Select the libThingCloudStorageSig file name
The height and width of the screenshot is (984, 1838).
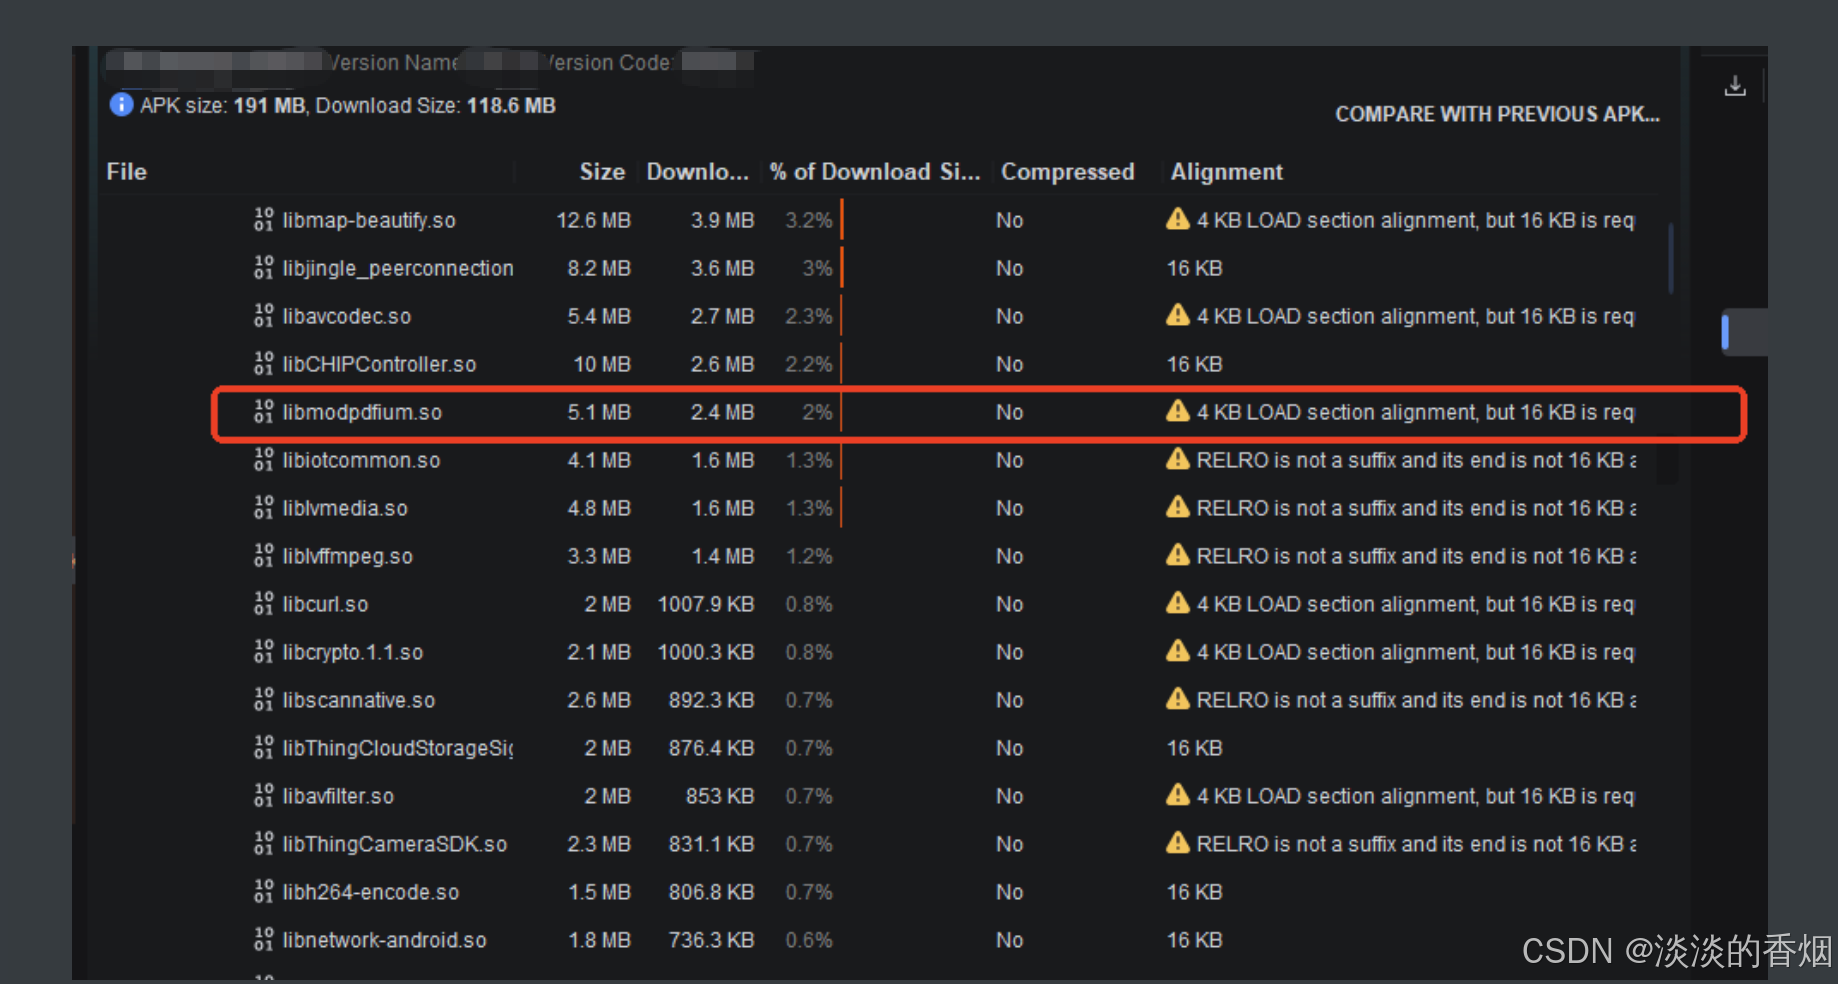pyautogui.click(x=398, y=748)
